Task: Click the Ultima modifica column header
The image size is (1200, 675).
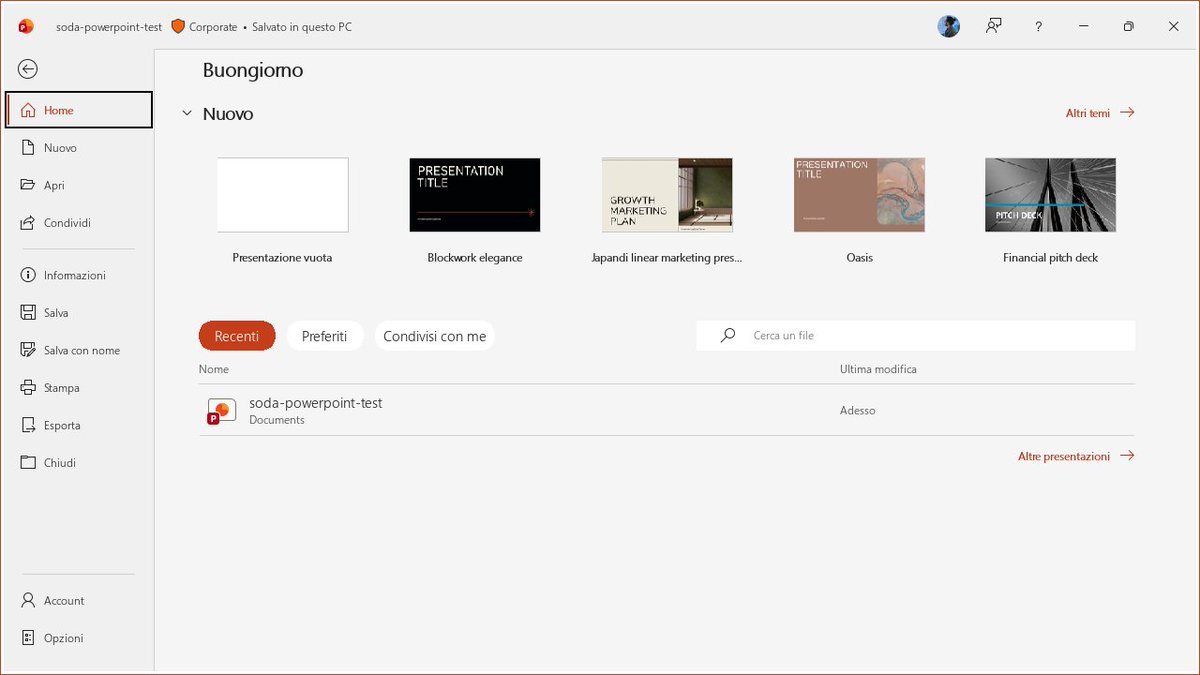Action: 878,369
